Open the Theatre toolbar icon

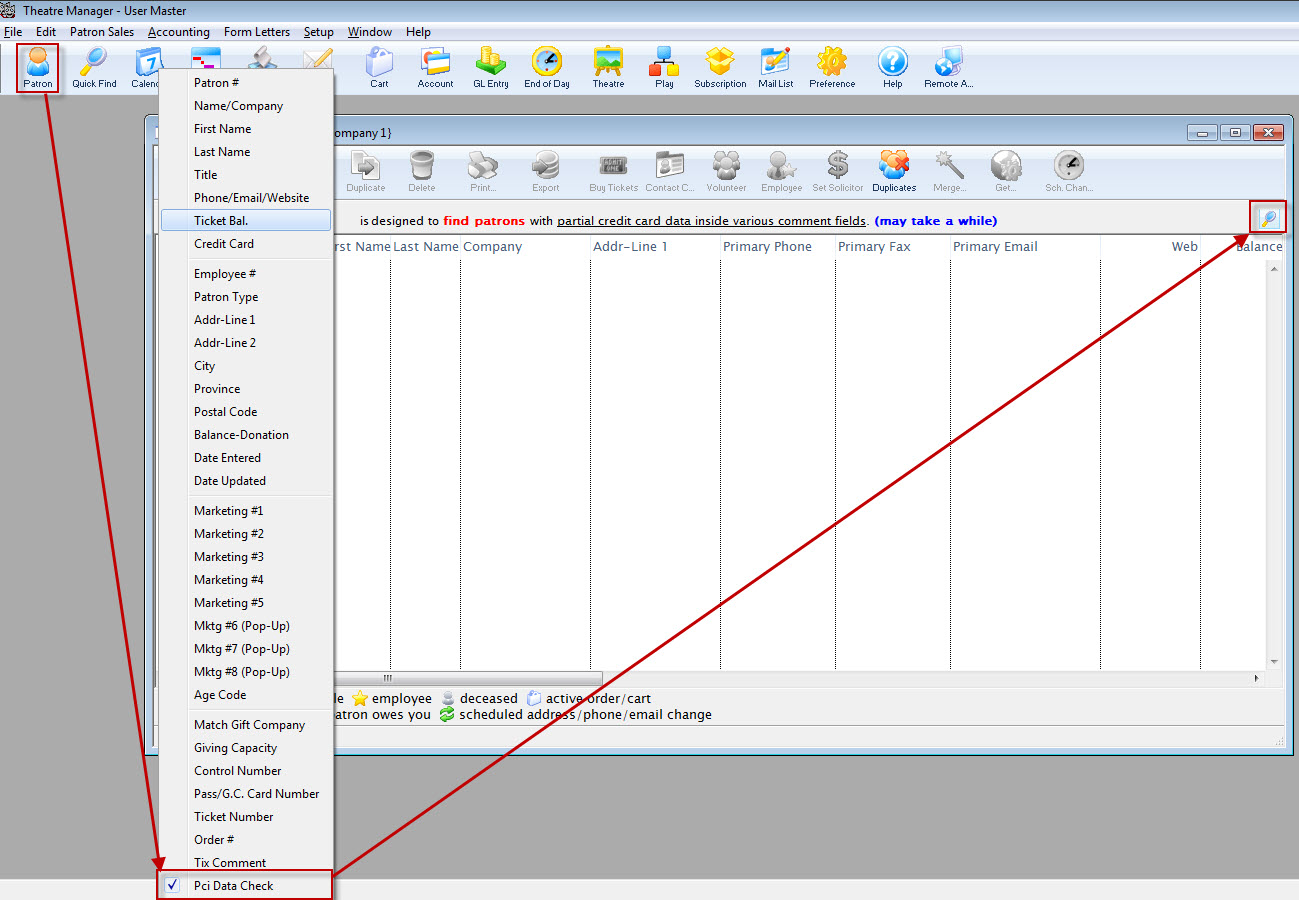point(608,68)
